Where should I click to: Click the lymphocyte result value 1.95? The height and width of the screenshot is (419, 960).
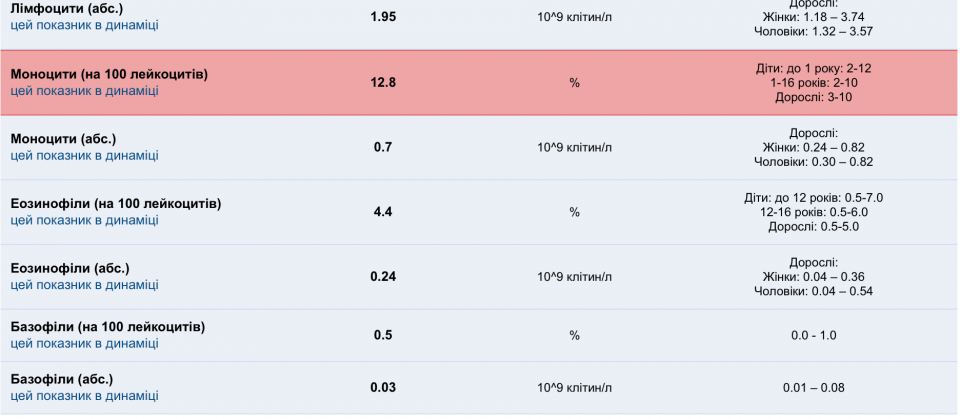(x=383, y=16)
